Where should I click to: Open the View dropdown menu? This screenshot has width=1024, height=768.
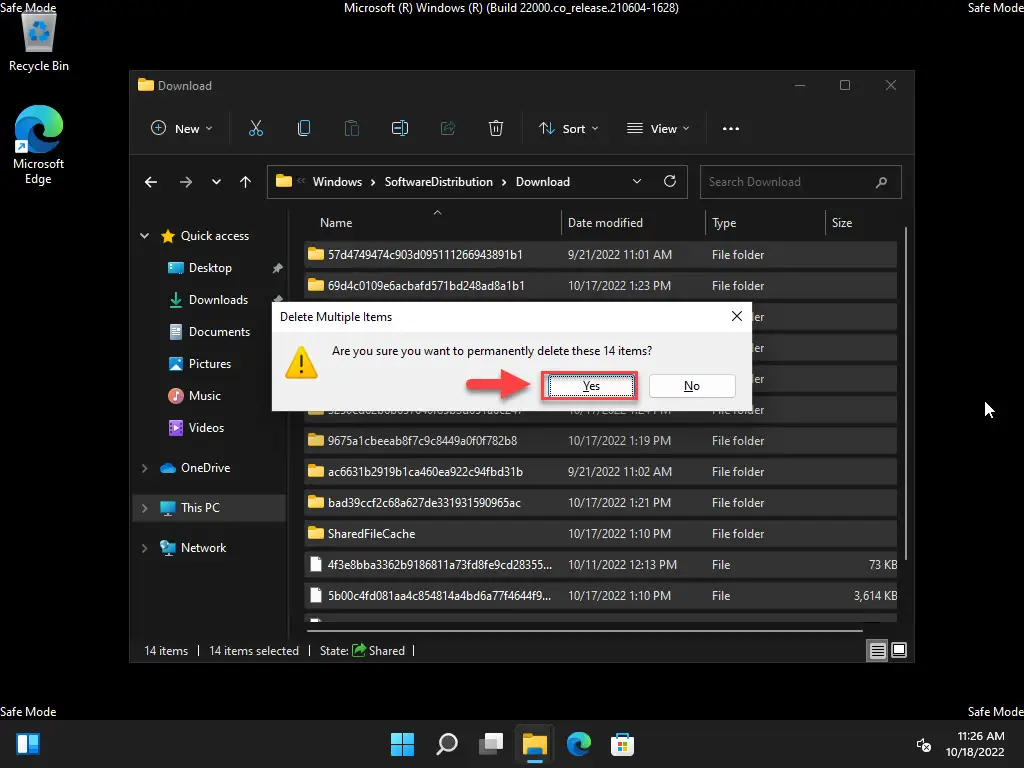pyautogui.click(x=658, y=129)
